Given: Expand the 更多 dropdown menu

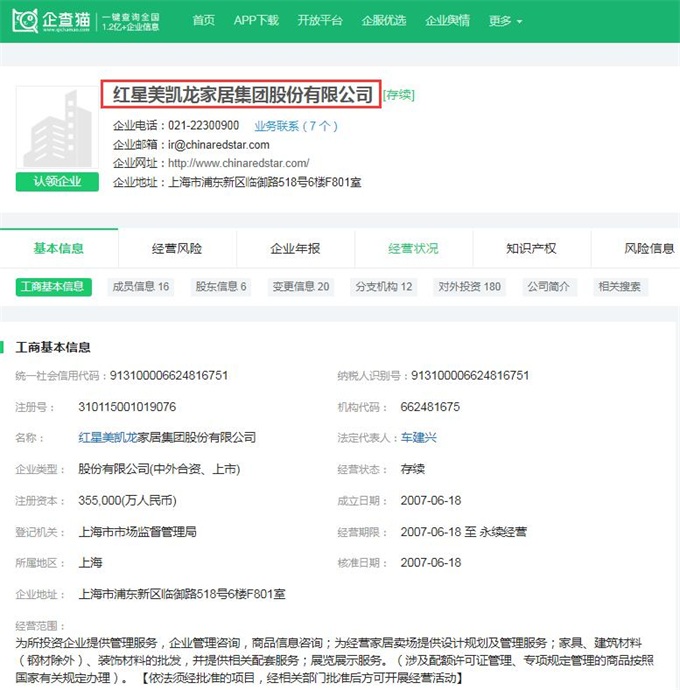Looking at the screenshot, I should [505, 21].
